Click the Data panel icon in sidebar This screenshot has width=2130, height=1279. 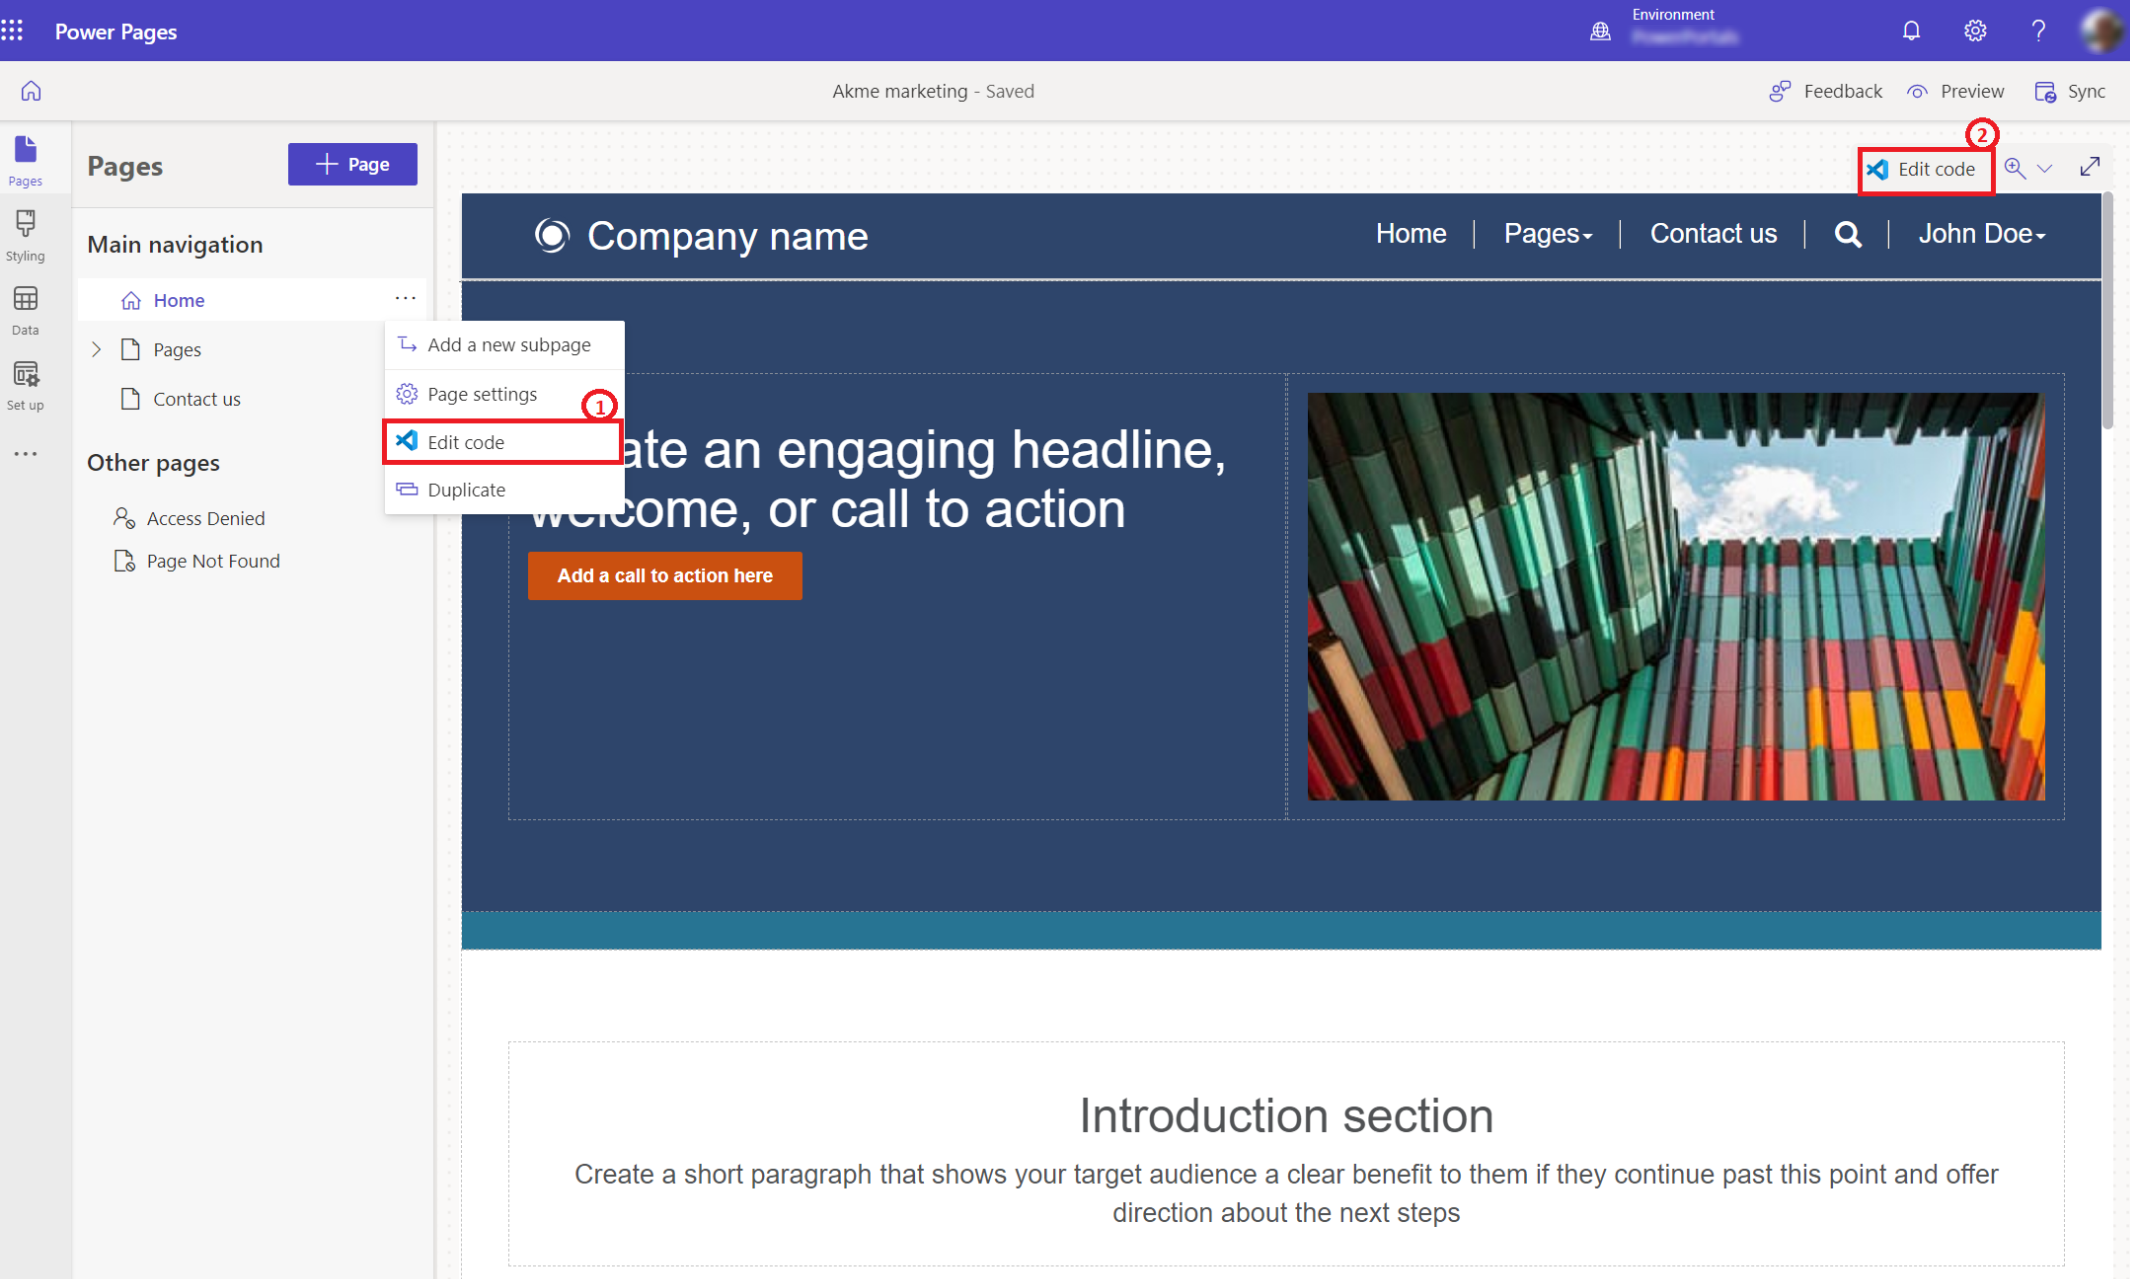26,313
